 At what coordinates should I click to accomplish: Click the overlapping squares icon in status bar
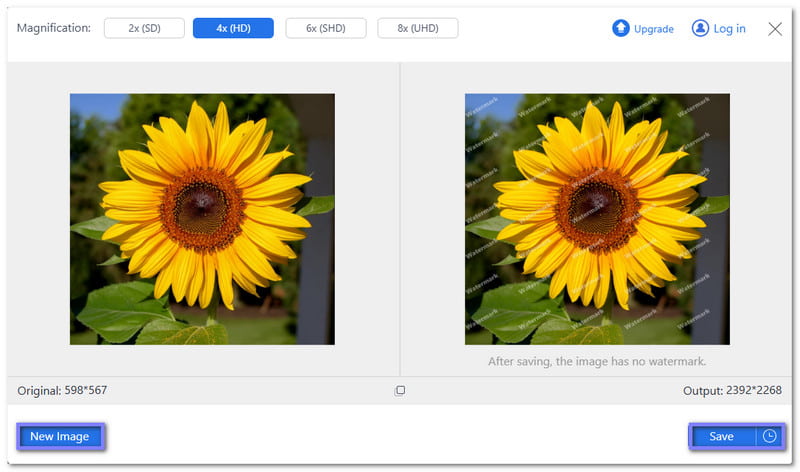(x=400, y=391)
